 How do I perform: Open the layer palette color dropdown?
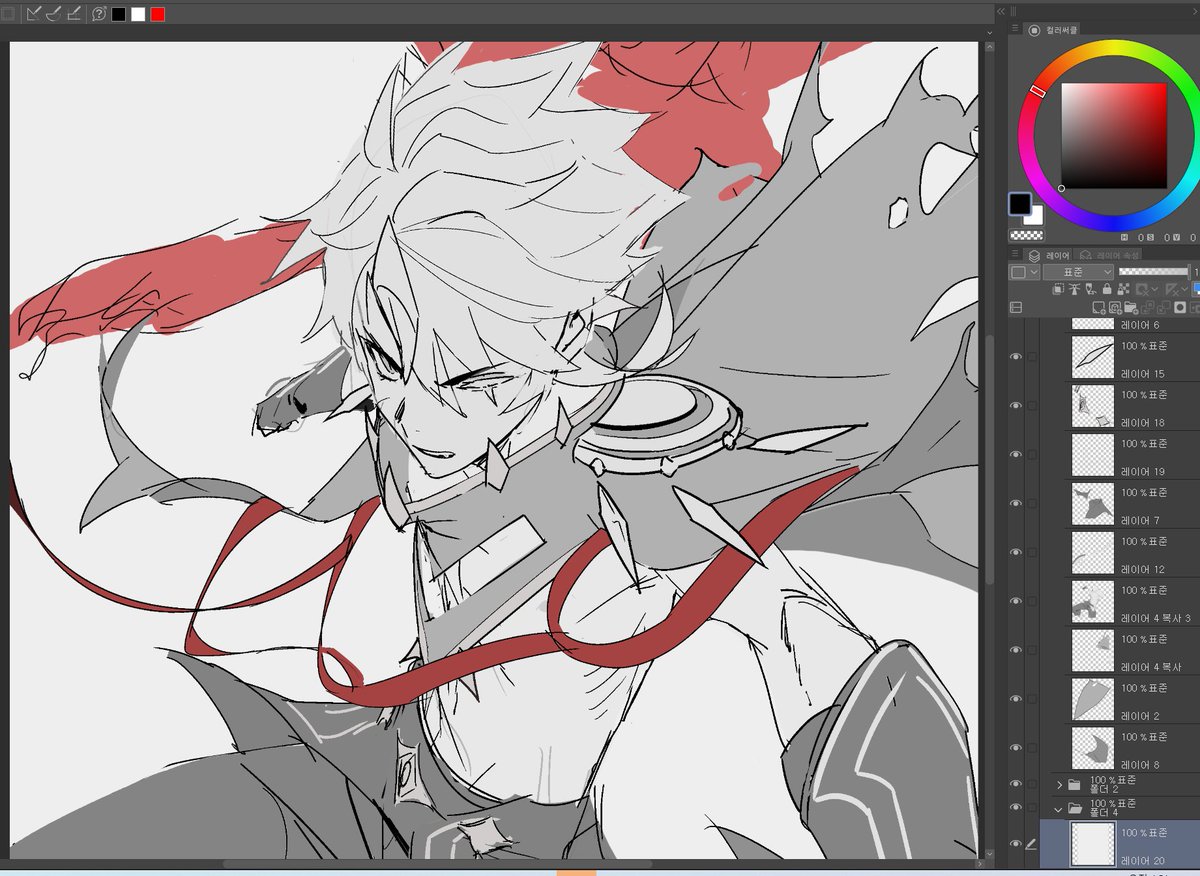(x=1024, y=272)
